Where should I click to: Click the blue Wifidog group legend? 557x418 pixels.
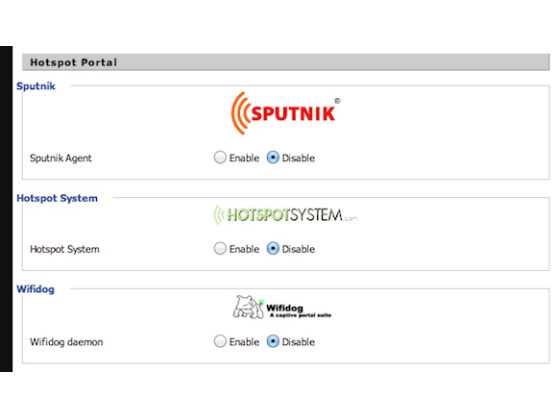point(36,289)
